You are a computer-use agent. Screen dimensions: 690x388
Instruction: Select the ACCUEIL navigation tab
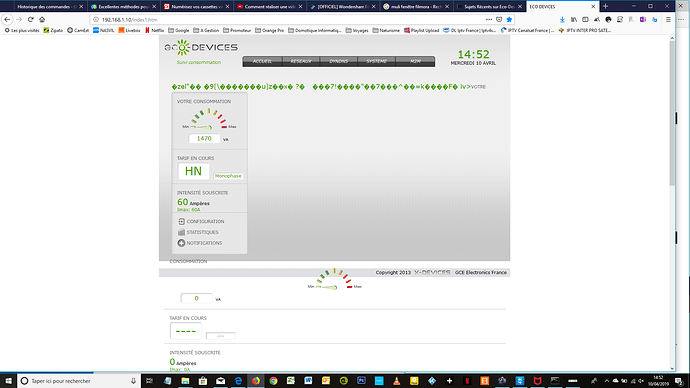(262, 61)
